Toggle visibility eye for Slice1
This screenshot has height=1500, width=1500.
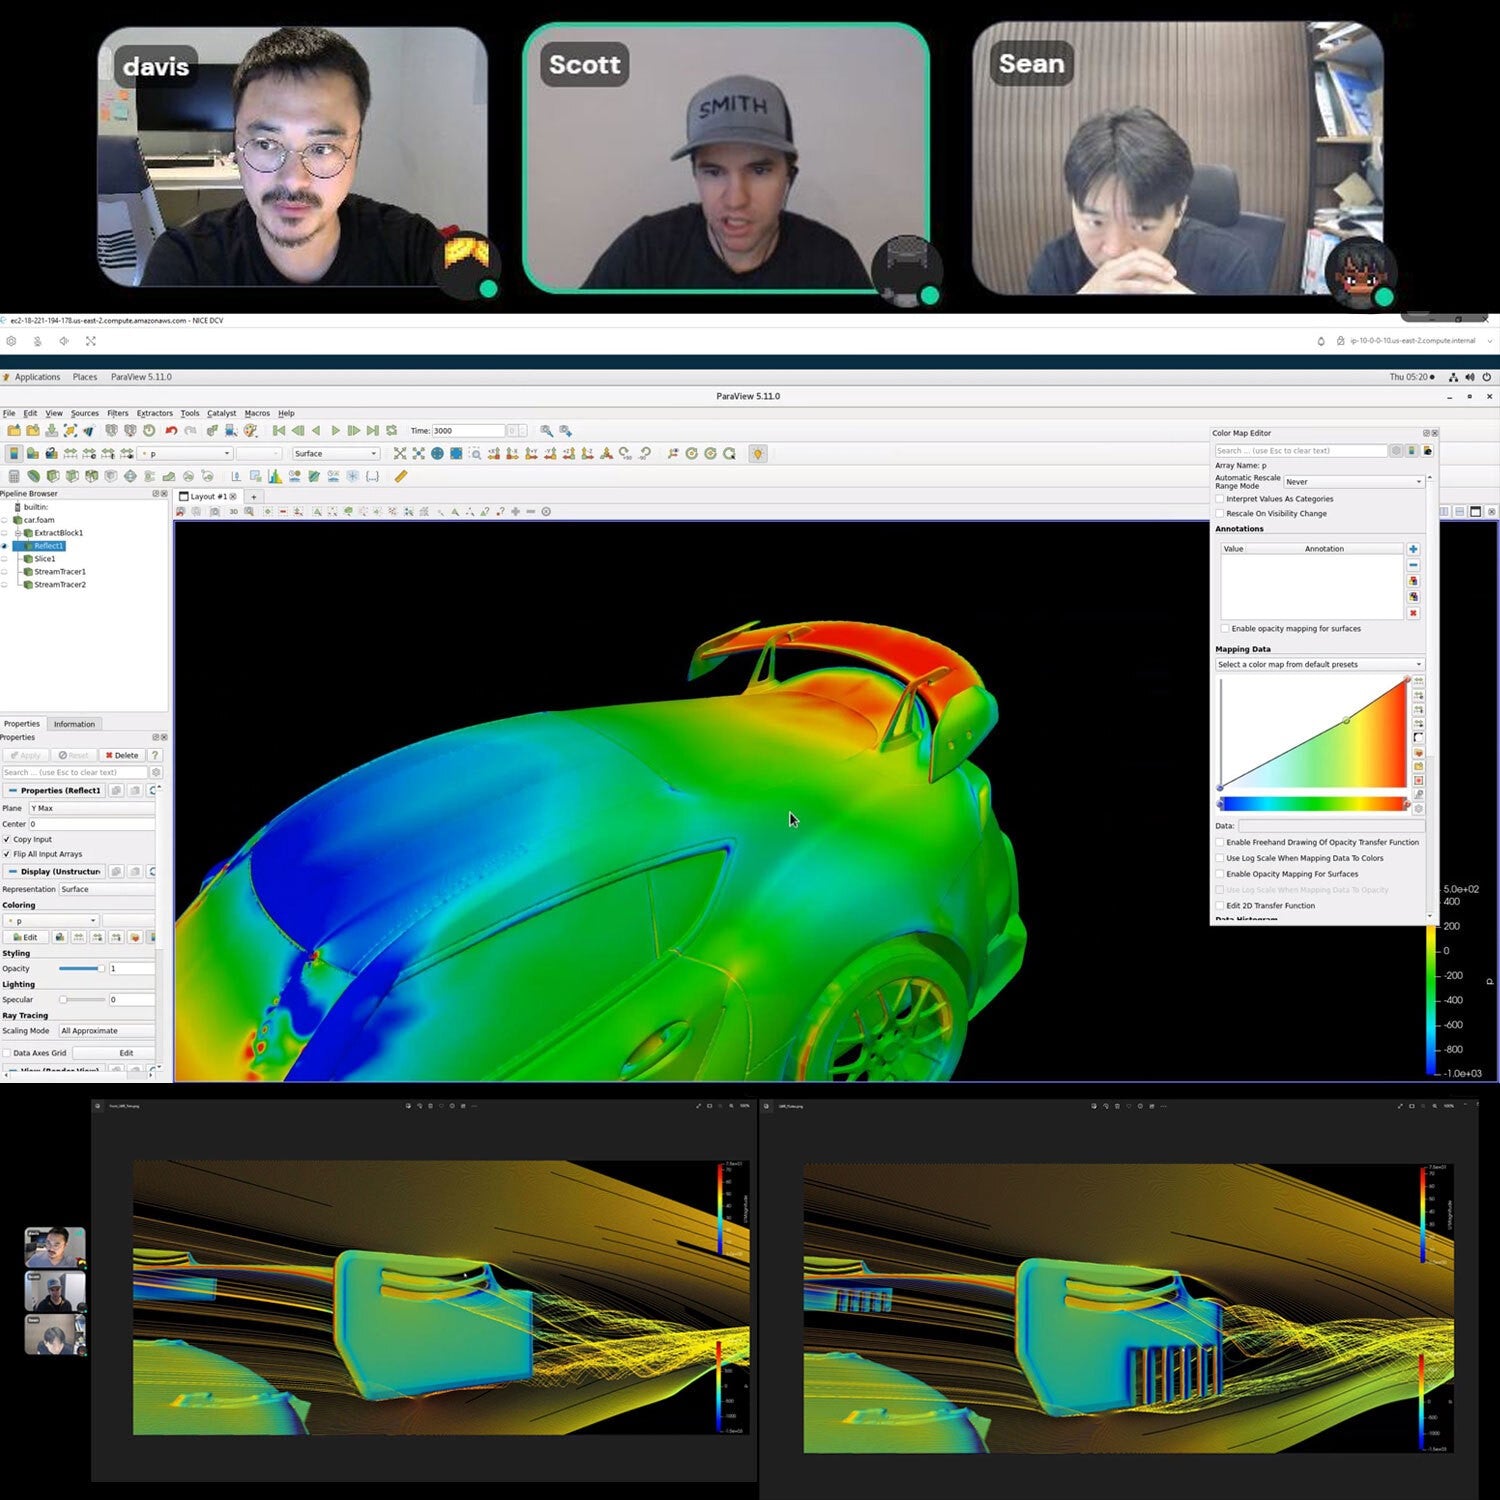point(5,559)
